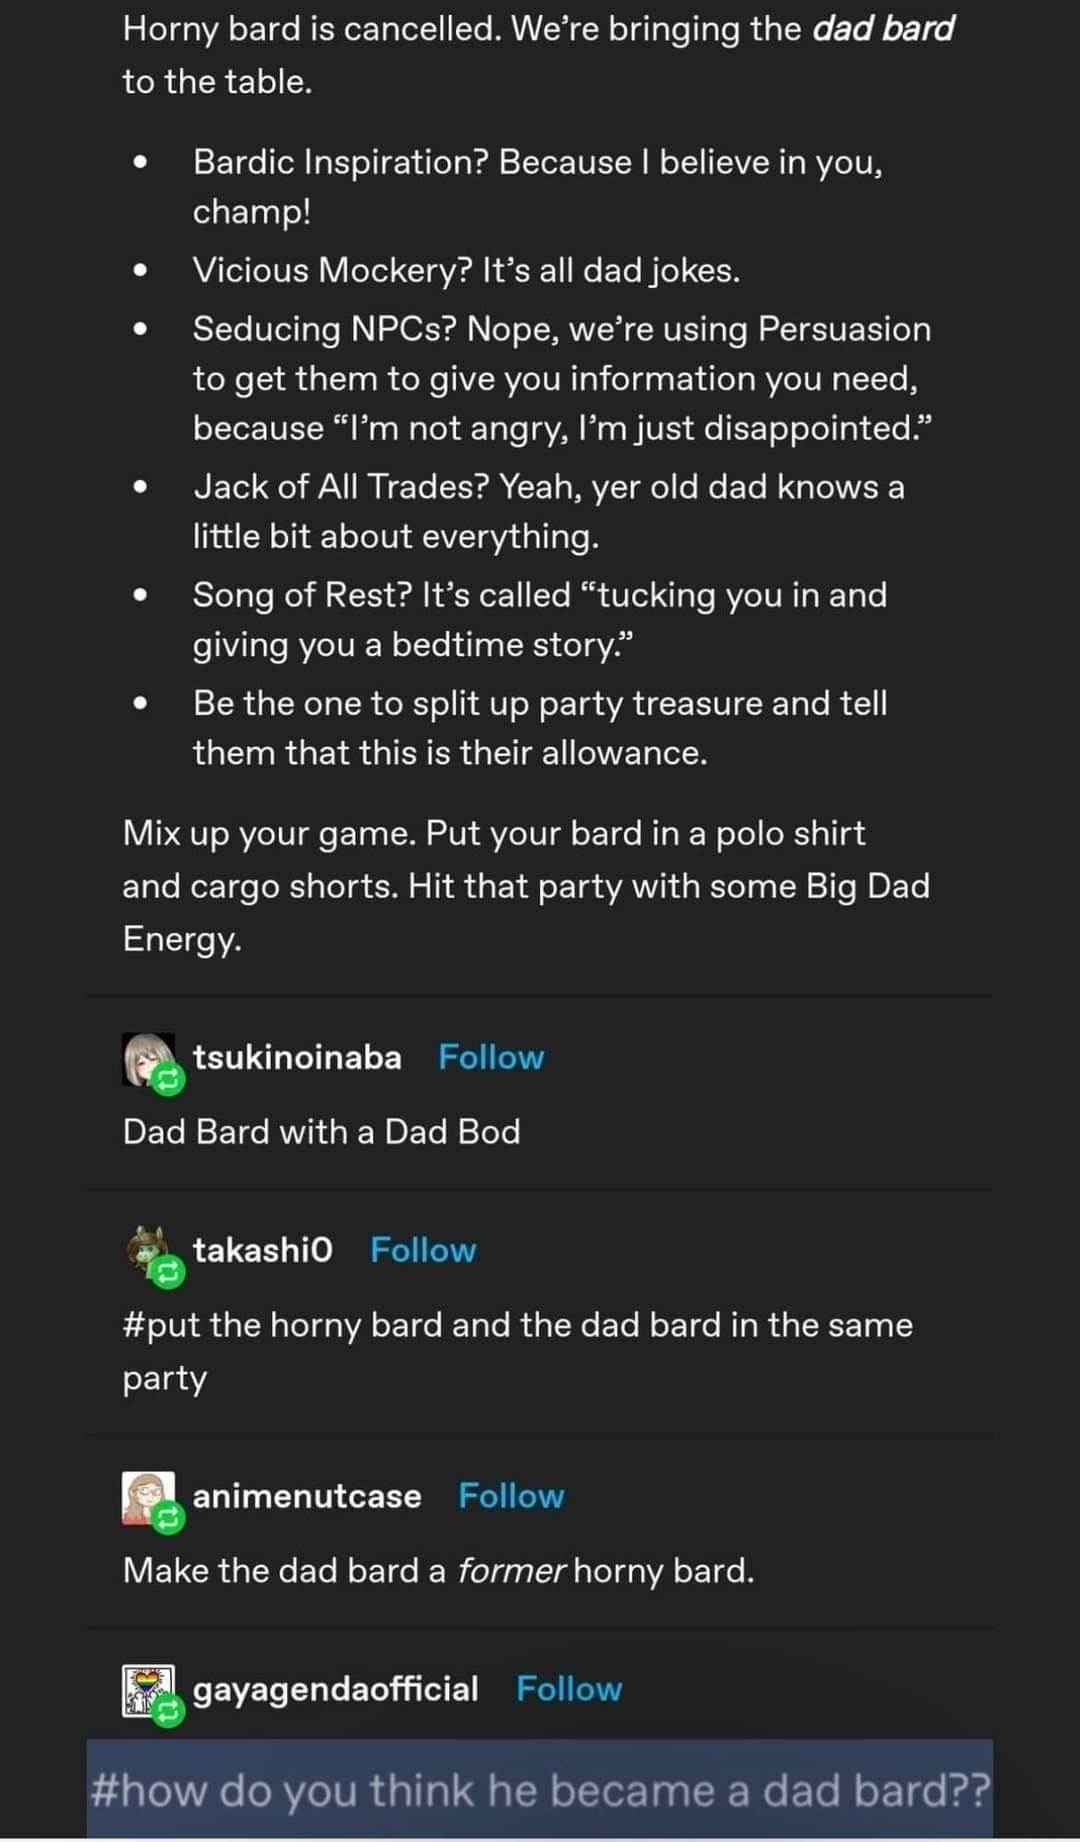
Task: Follow gayagendaofficial
Action: 569,1689
